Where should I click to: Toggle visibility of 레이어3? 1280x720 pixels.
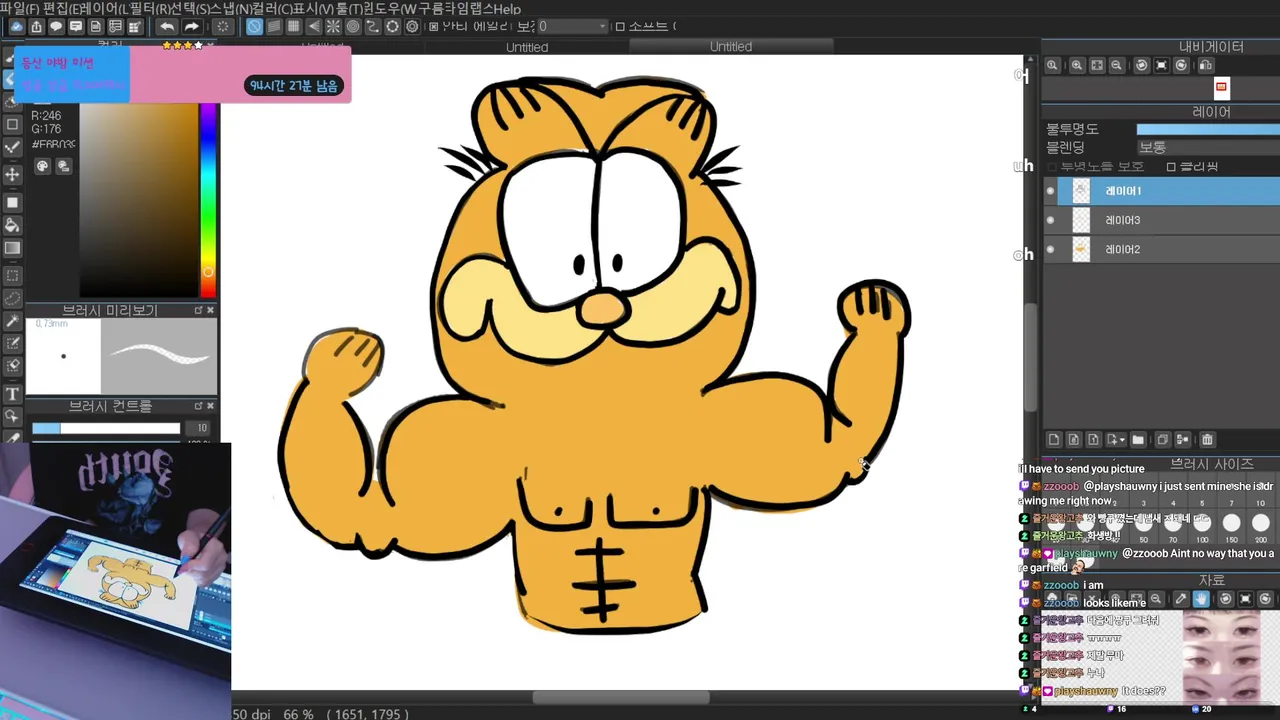click(1050, 220)
